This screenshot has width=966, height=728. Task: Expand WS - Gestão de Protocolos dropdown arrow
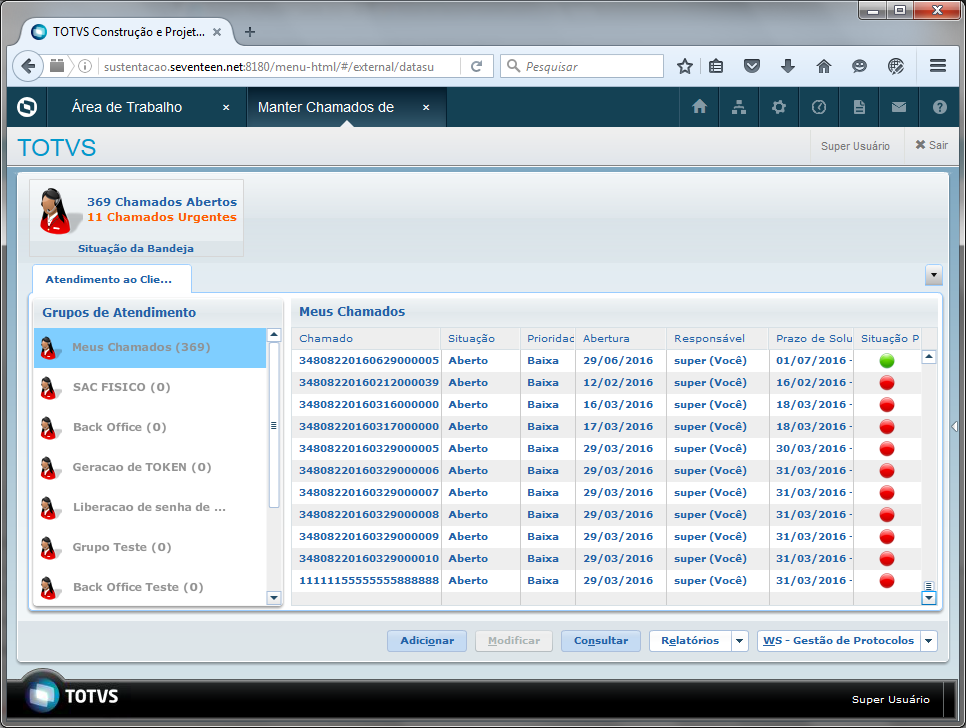coord(928,641)
